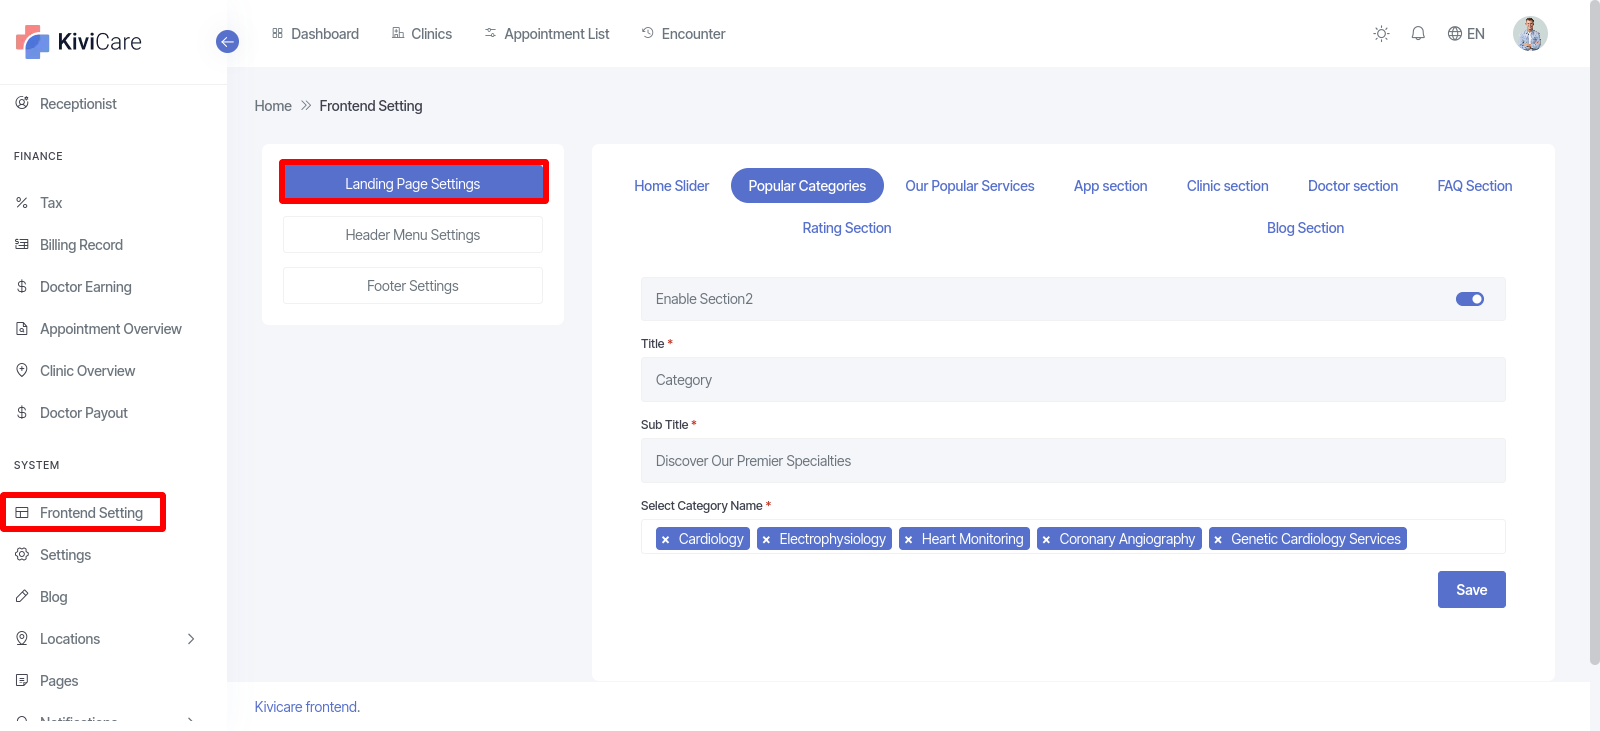The width and height of the screenshot is (1600, 731).
Task: Click the Appointment List icon
Action: click(490, 33)
